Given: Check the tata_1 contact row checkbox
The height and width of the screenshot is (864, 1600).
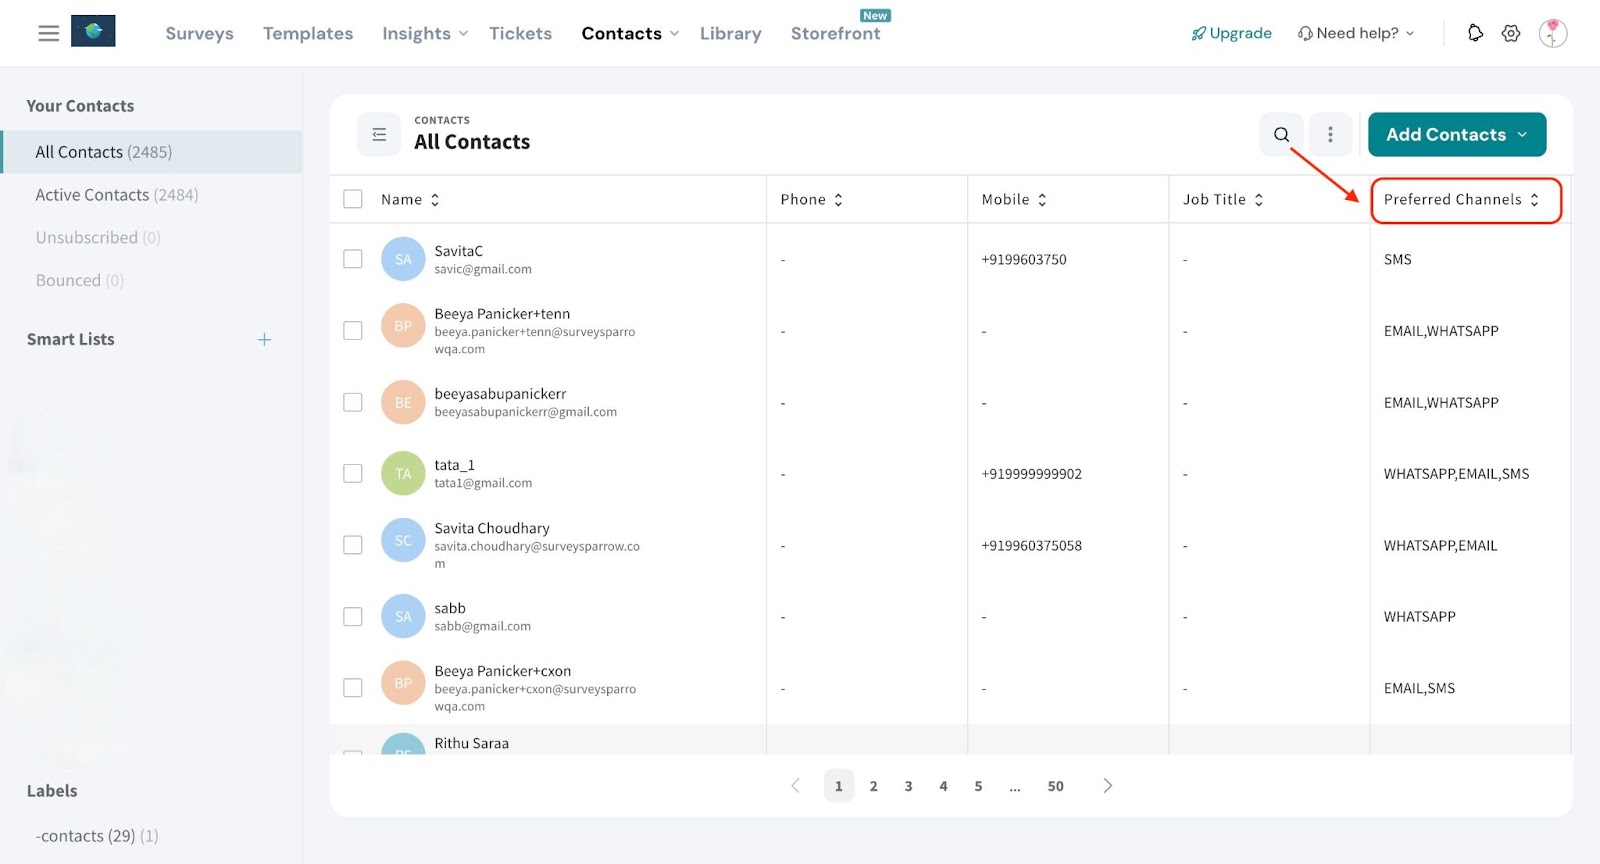Looking at the screenshot, I should [353, 473].
